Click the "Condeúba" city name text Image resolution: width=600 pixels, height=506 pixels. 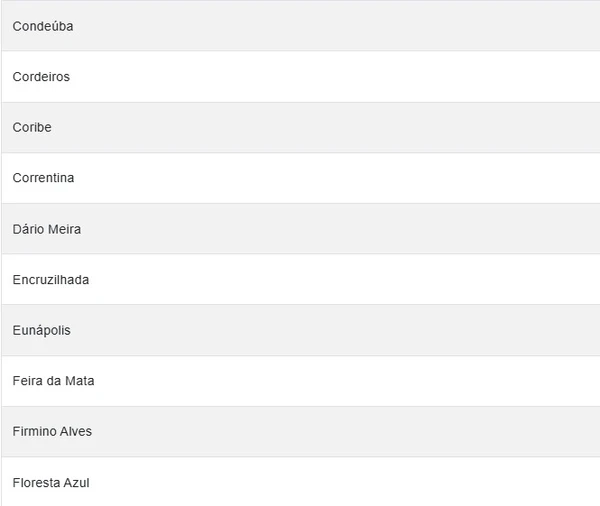click(x=43, y=26)
